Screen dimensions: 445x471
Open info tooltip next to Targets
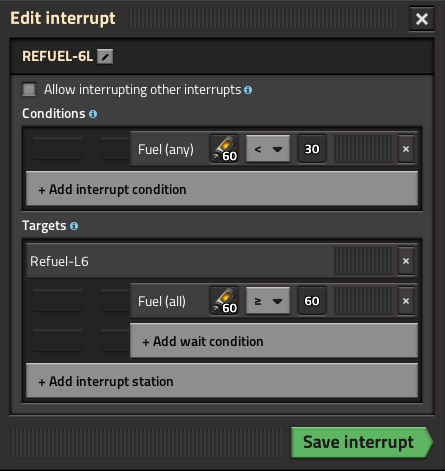74,226
